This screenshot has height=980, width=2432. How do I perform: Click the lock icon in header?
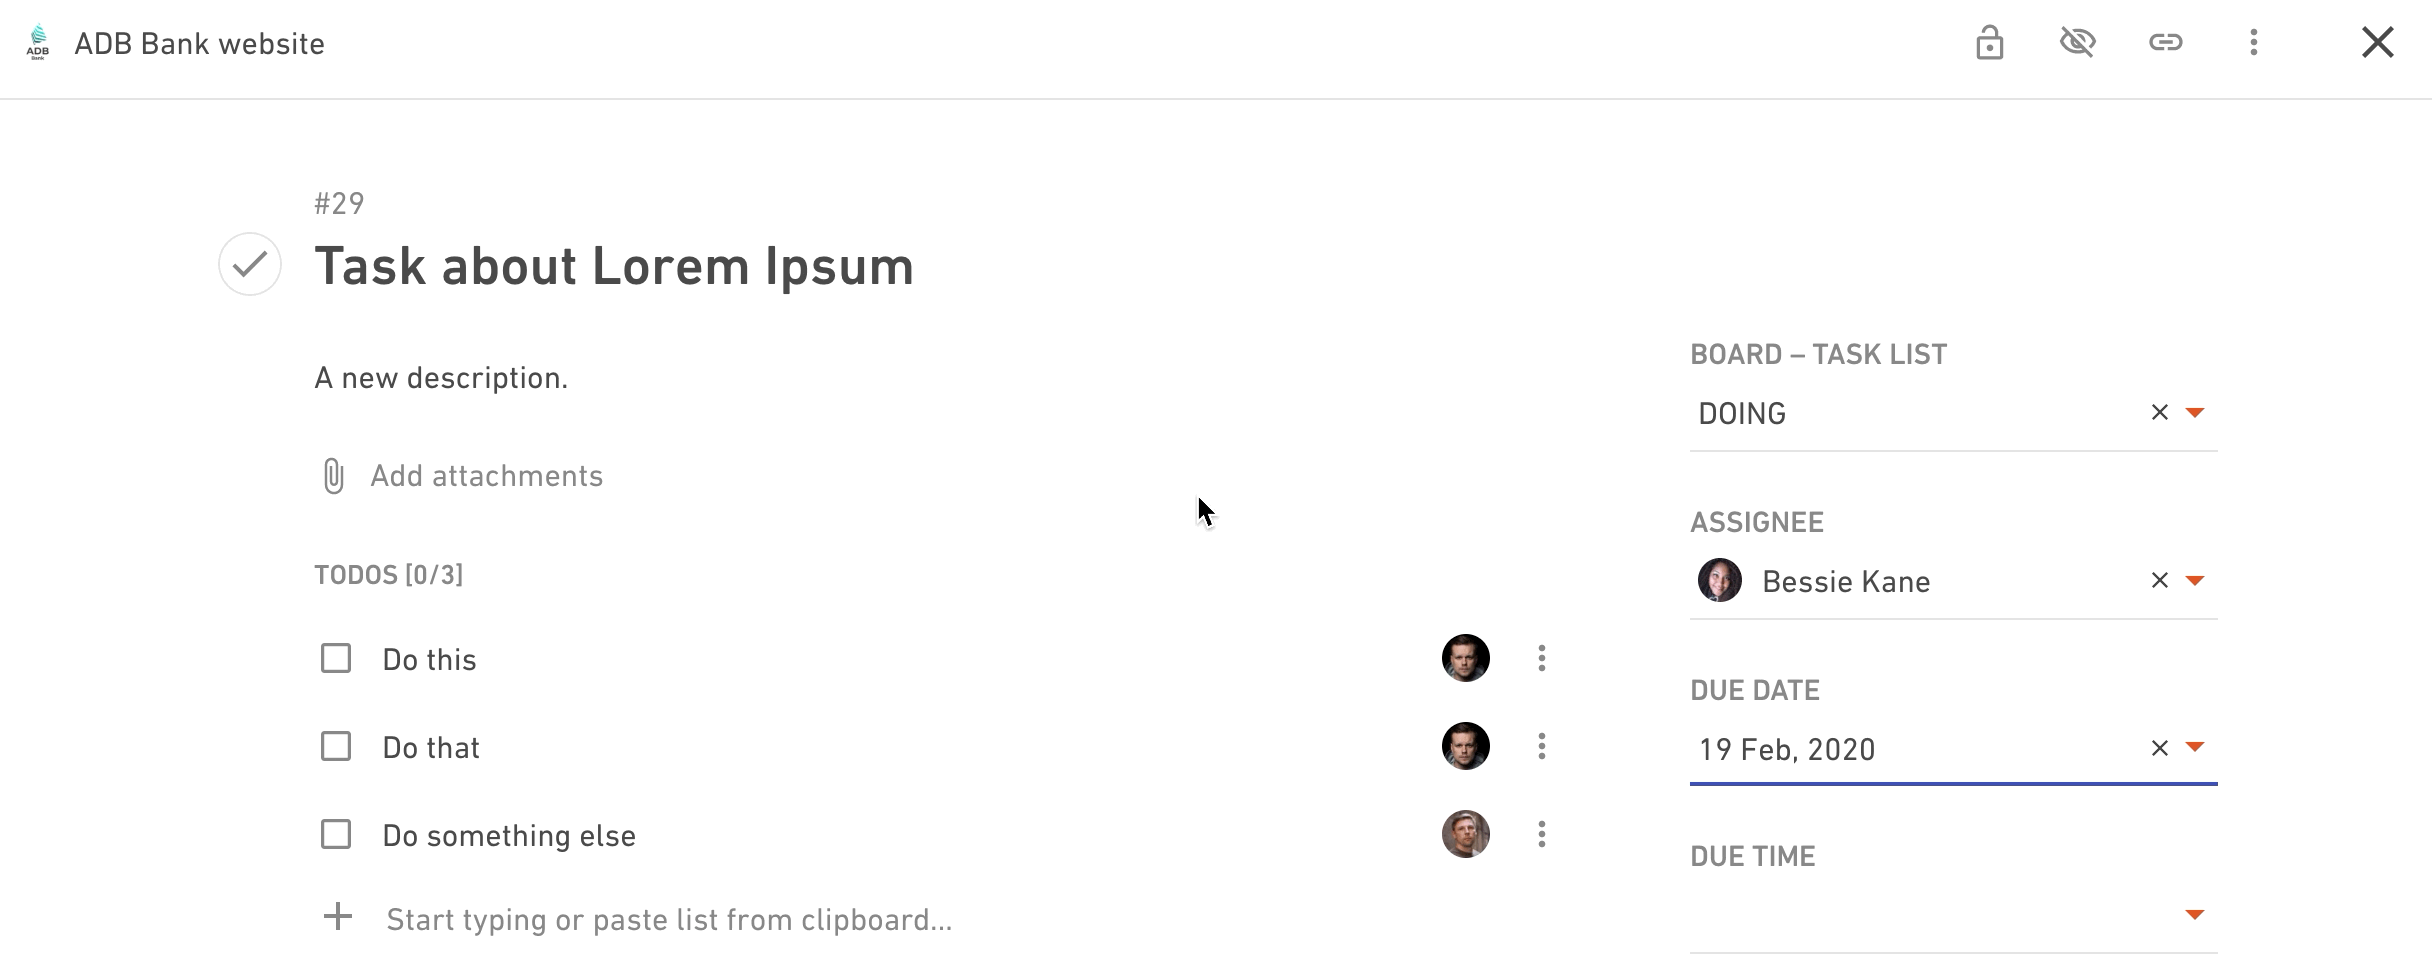click(x=1989, y=43)
